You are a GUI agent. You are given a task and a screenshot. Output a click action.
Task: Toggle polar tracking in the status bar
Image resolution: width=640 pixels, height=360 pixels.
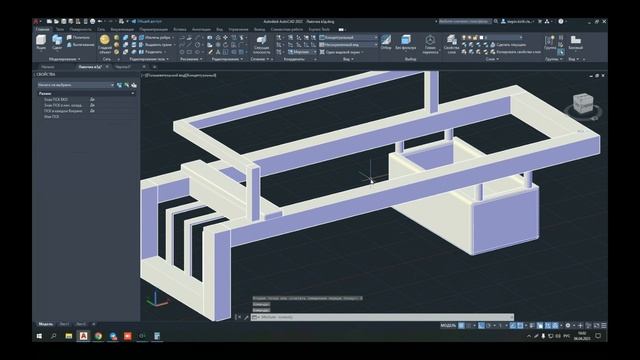click(x=488, y=325)
